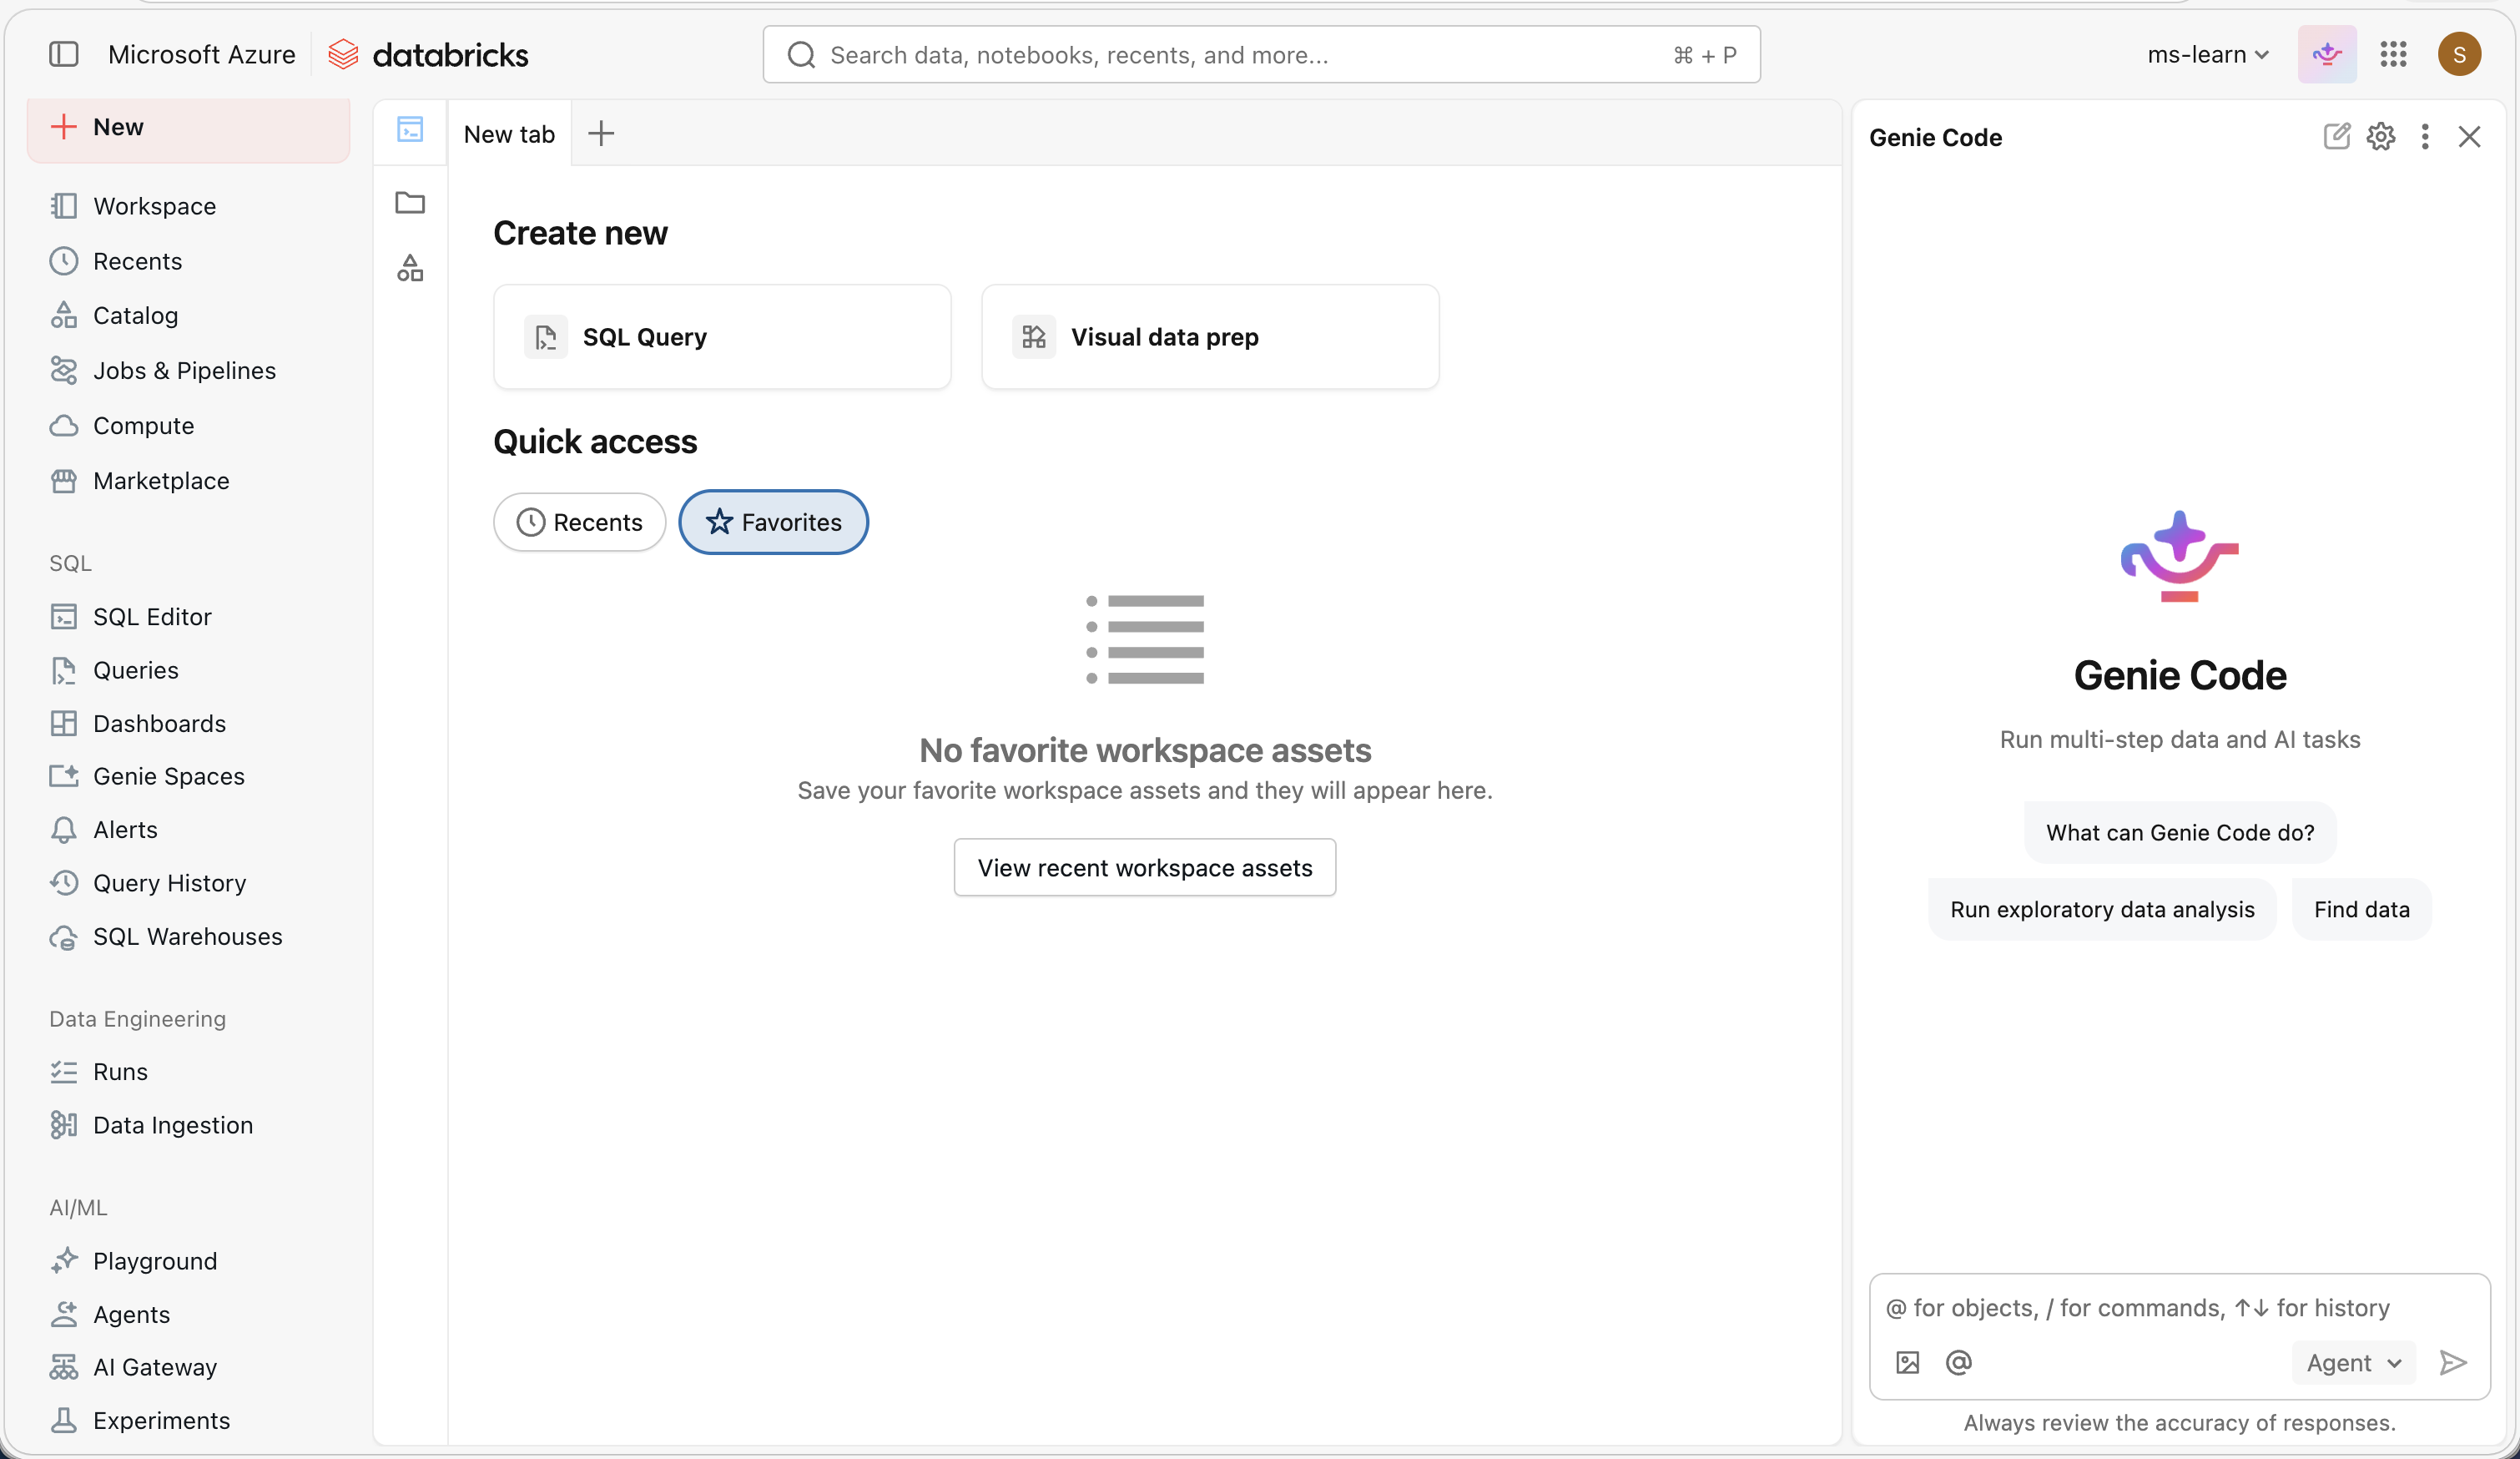Click View recent workspace assets
Viewport: 2520px width, 1459px height.
(1145, 867)
